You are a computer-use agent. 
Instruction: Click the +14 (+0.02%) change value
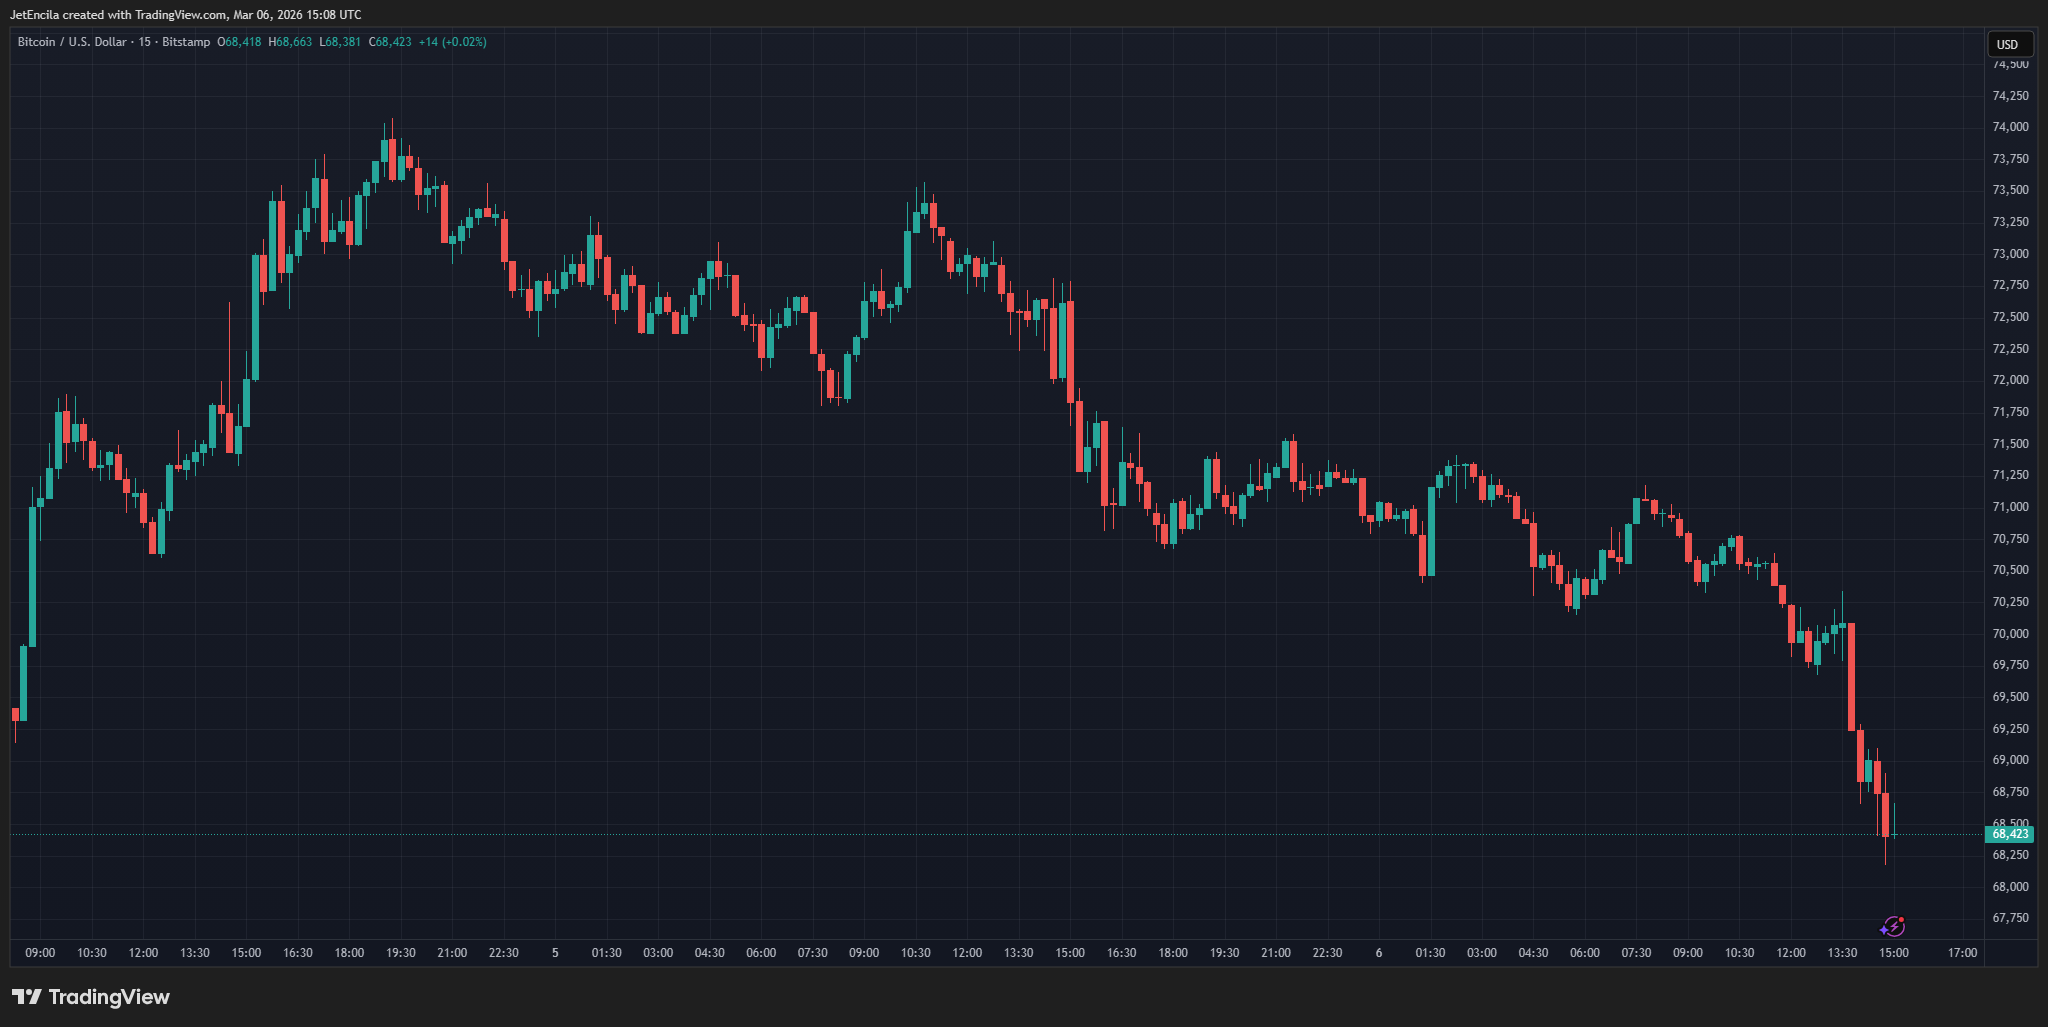452,42
